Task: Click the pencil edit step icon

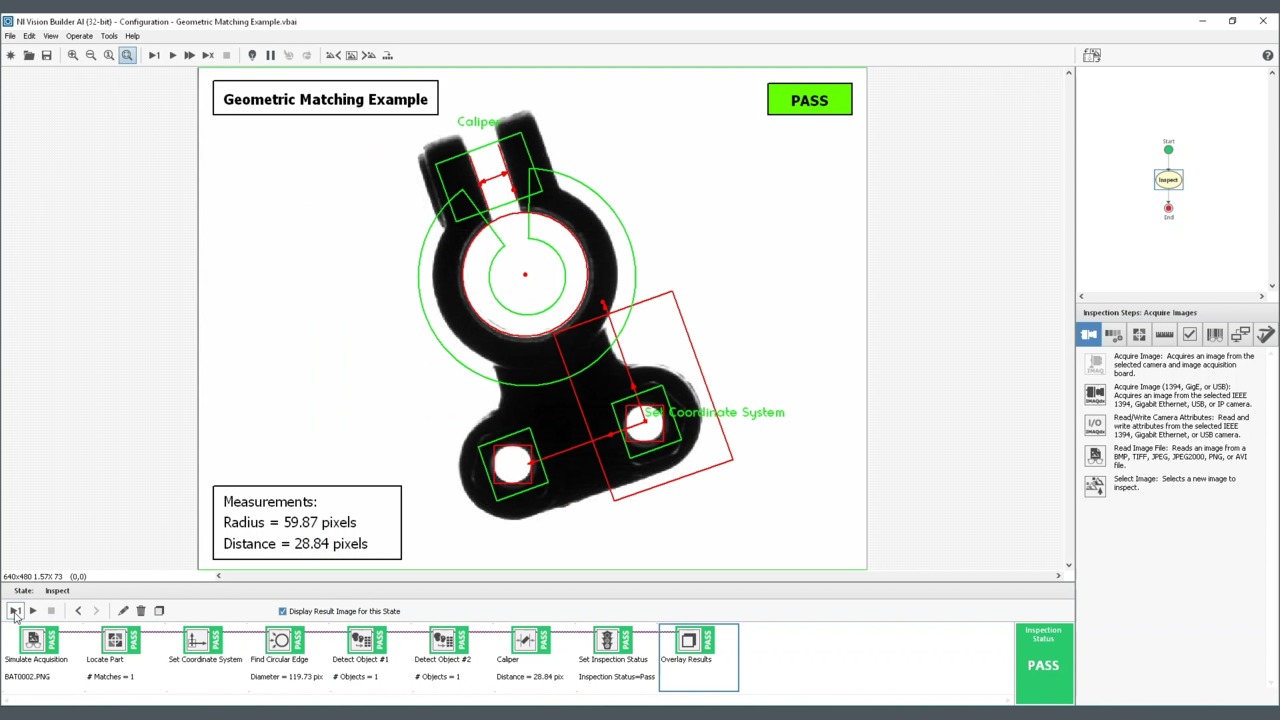Action: pos(123,611)
